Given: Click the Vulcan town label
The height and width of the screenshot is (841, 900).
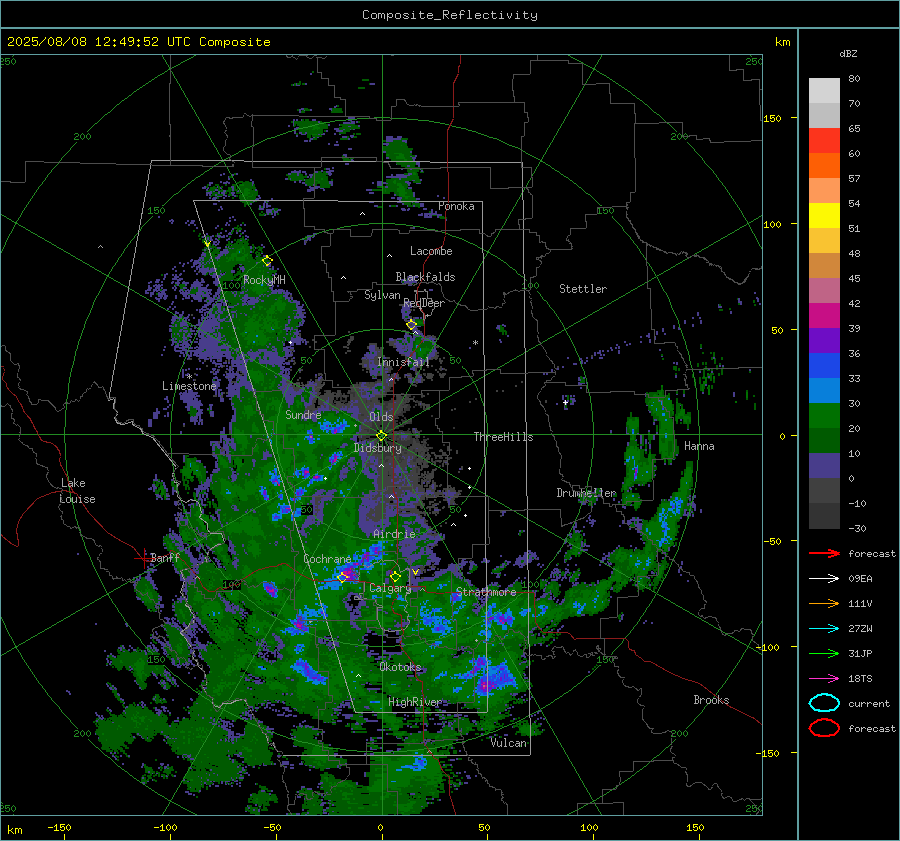Looking at the screenshot, I should point(509,743).
